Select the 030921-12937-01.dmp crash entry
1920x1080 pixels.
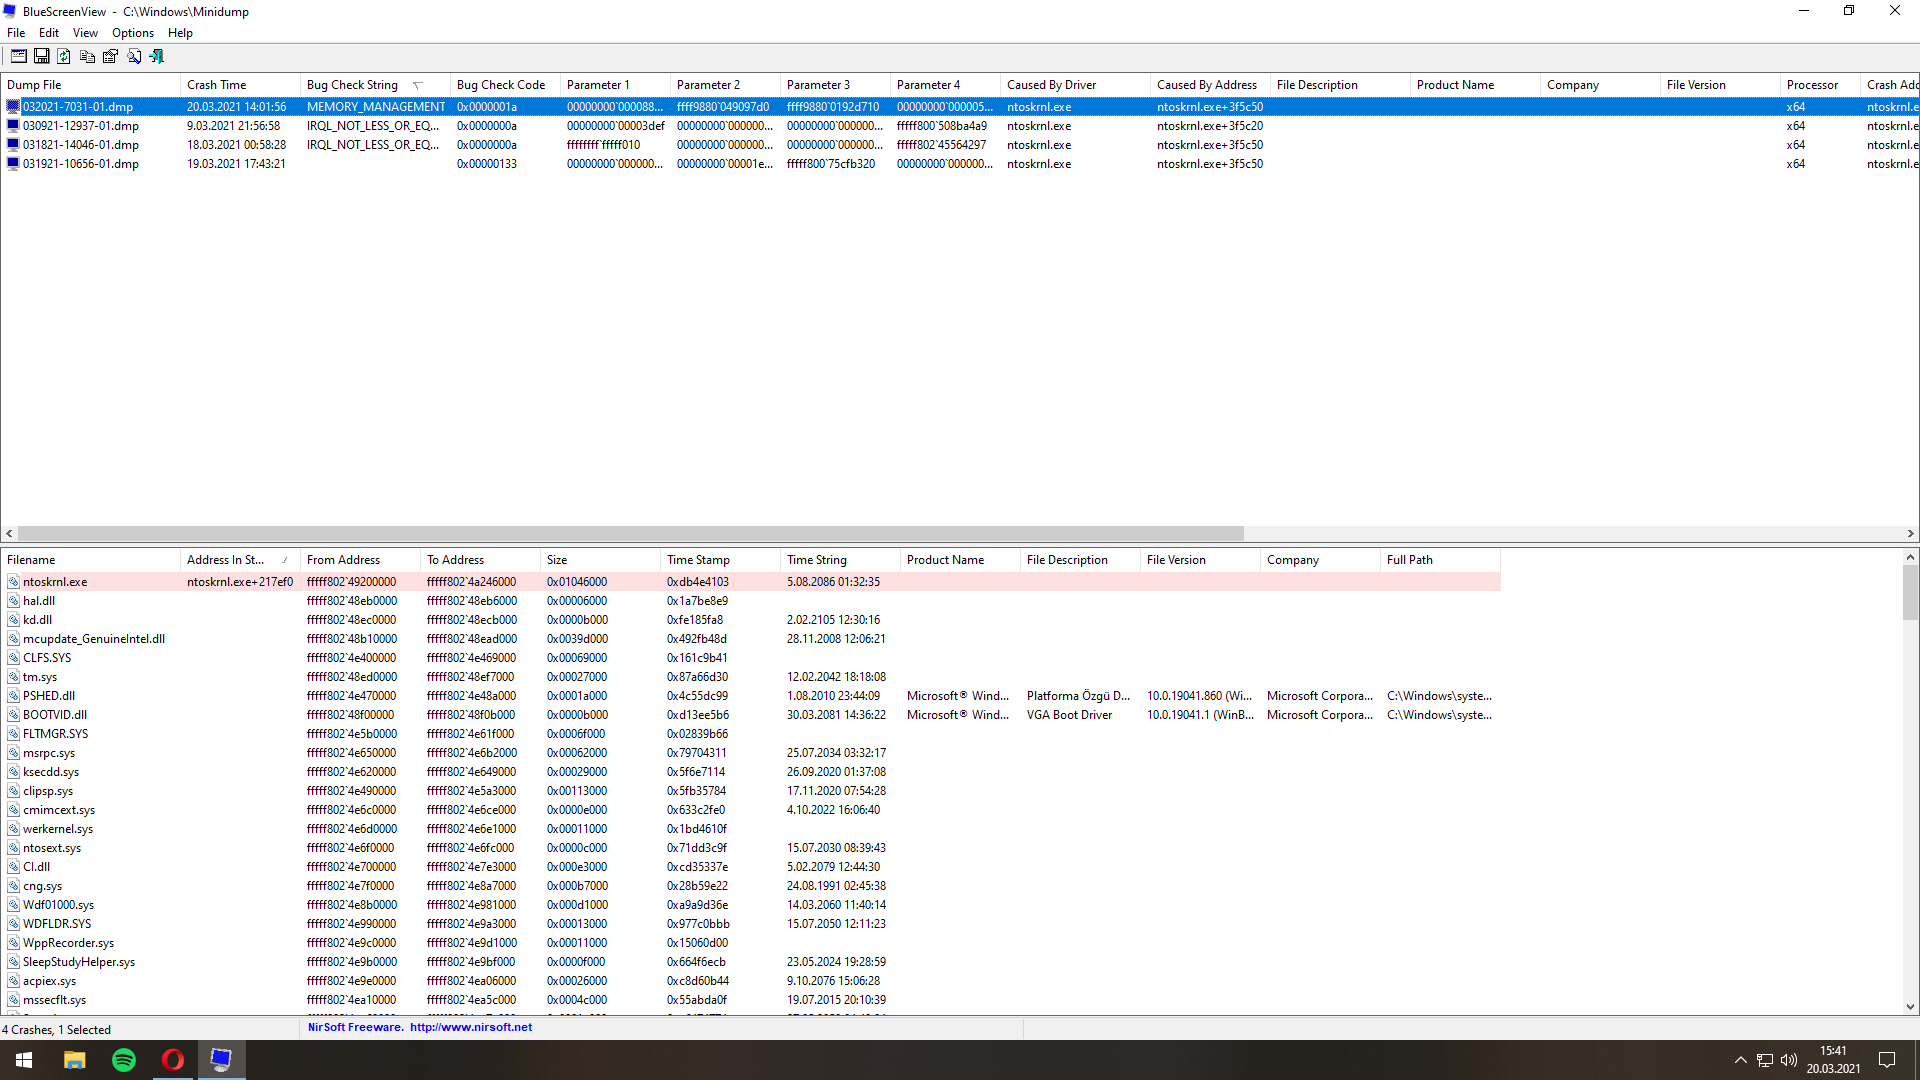tap(81, 126)
